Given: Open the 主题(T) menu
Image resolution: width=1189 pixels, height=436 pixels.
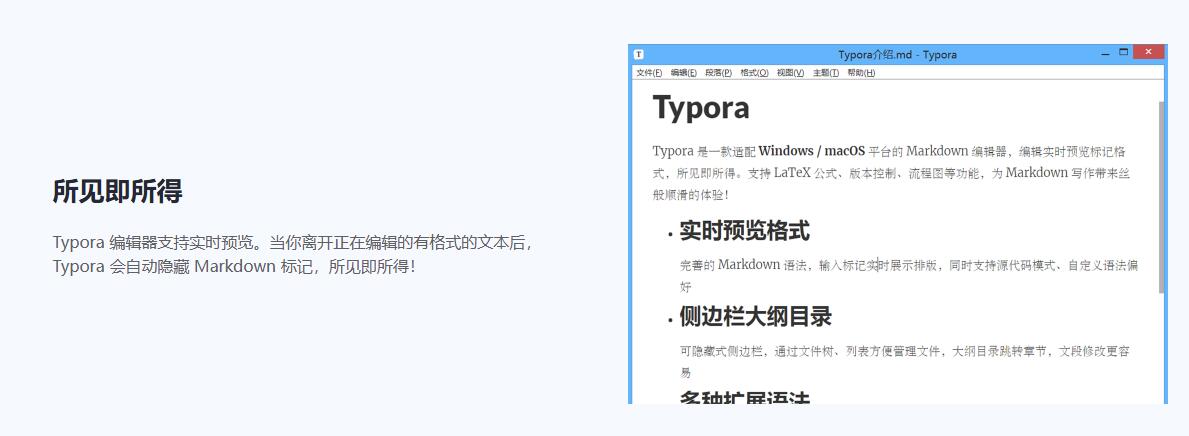Looking at the screenshot, I should 826,73.
